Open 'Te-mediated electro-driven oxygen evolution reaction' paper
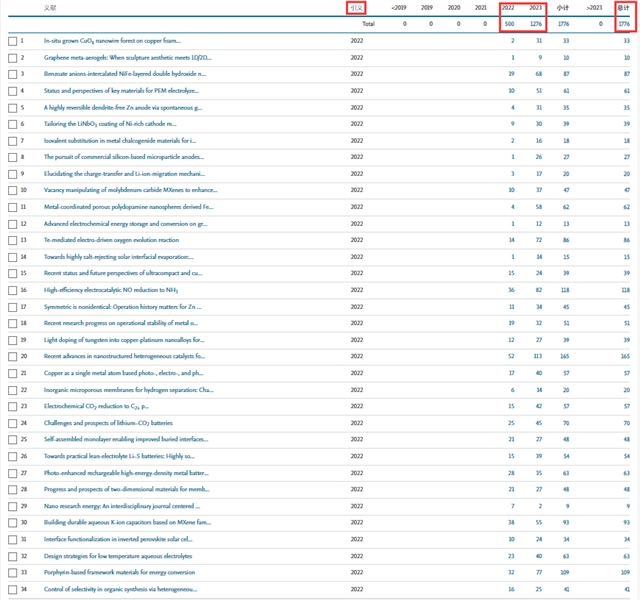 (111, 240)
